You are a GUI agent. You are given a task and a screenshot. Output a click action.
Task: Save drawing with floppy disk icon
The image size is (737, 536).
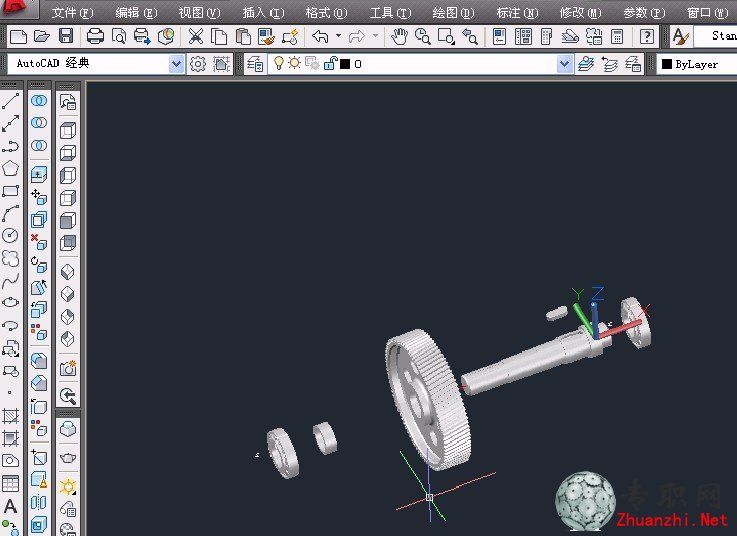[x=66, y=36]
